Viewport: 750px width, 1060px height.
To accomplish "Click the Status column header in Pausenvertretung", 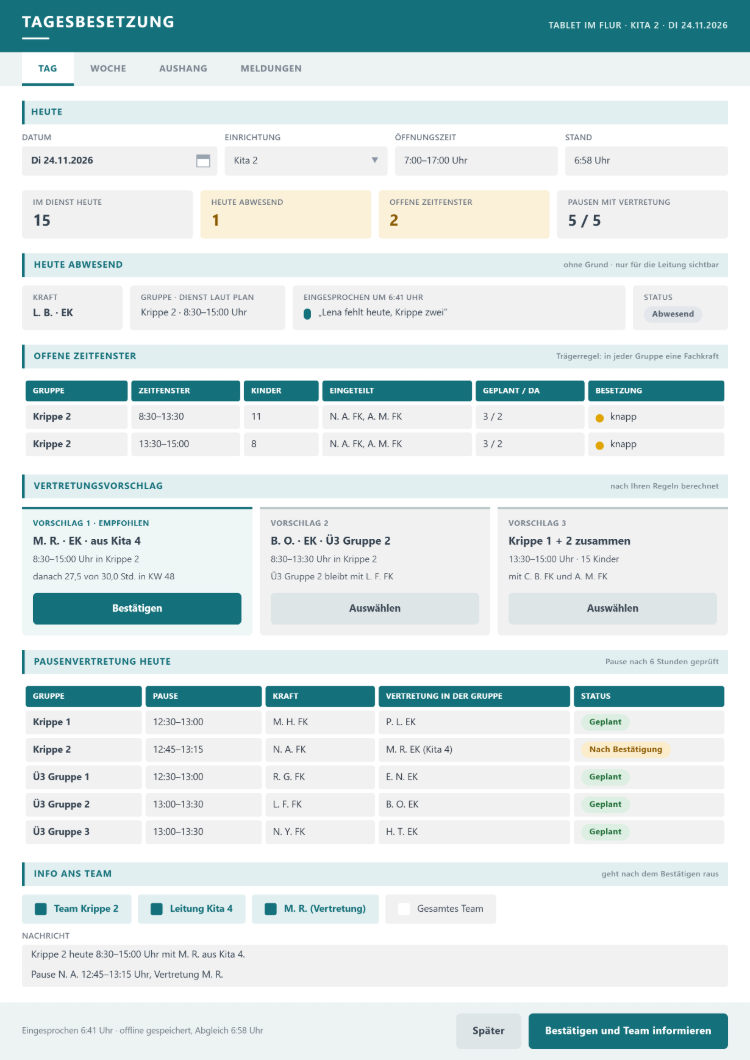I will pyautogui.click(x=649, y=696).
